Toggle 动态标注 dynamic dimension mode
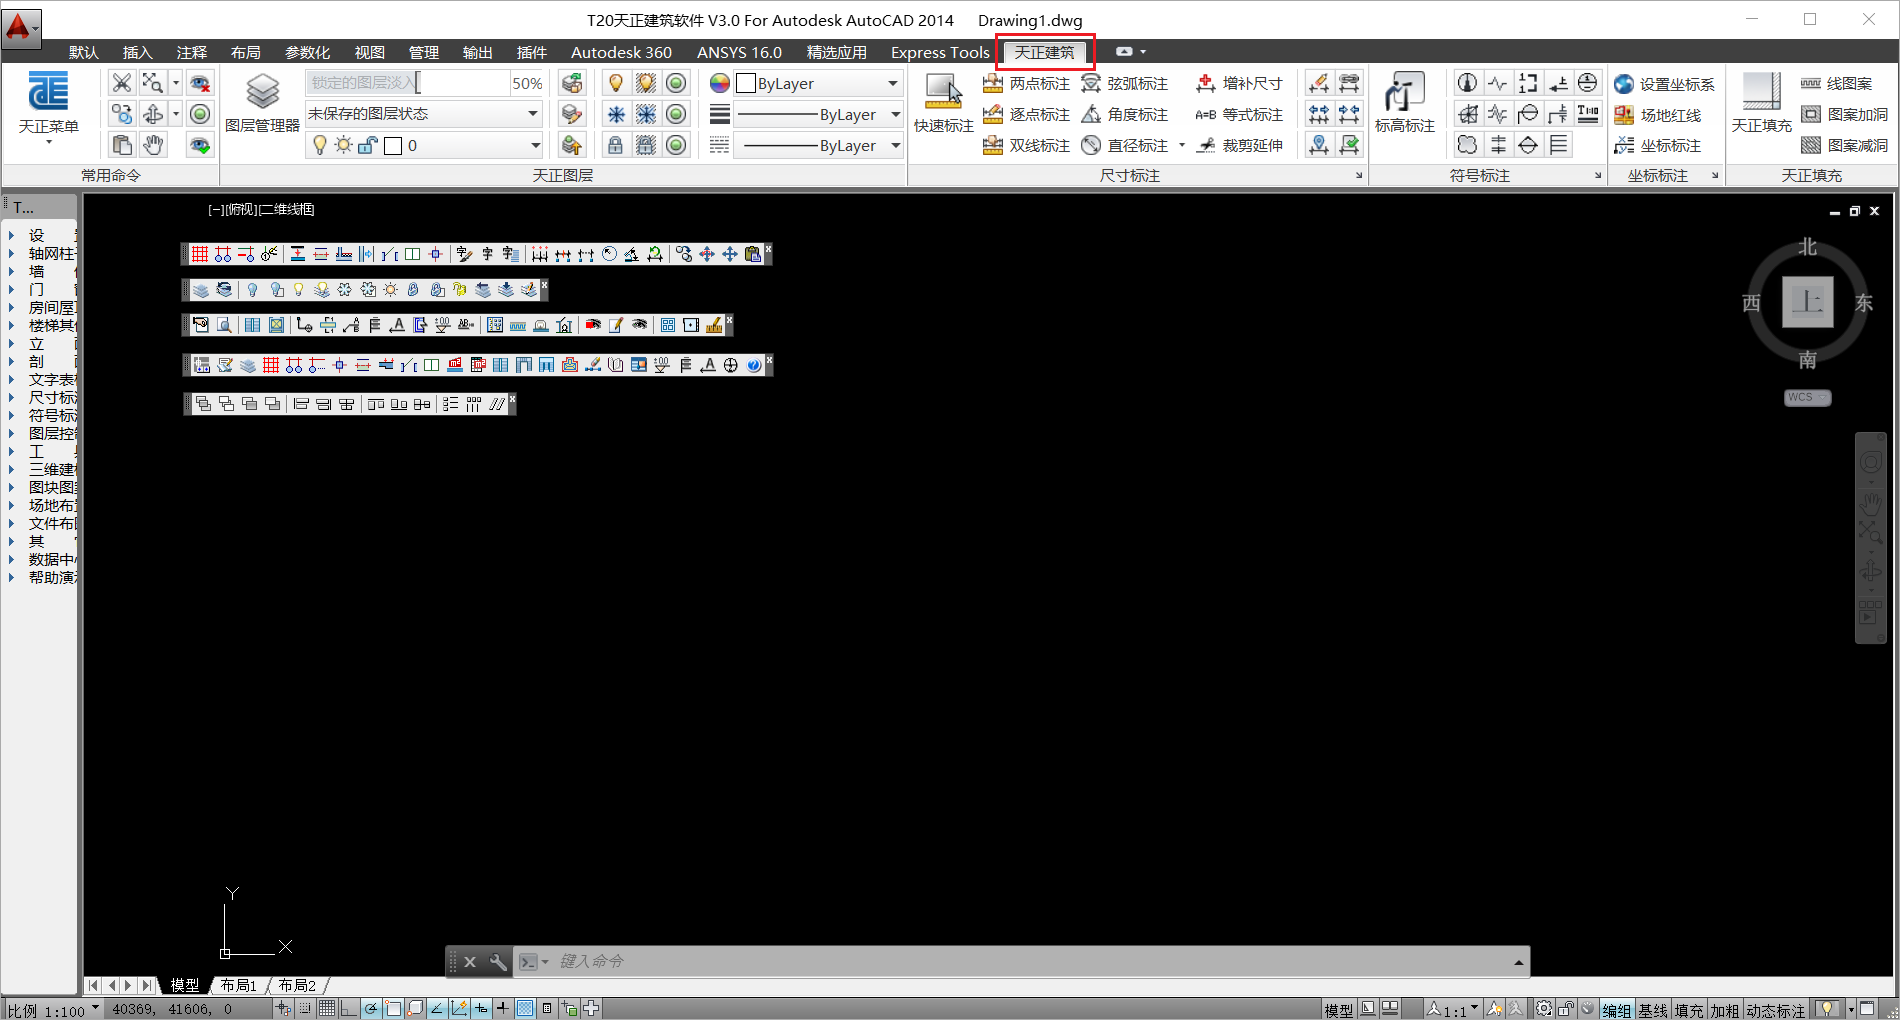1900x1020 pixels. [x=1775, y=1010]
